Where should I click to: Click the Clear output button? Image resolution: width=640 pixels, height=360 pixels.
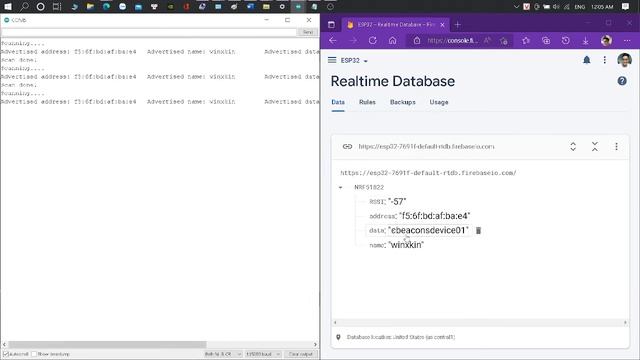pyautogui.click(x=300, y=354)
